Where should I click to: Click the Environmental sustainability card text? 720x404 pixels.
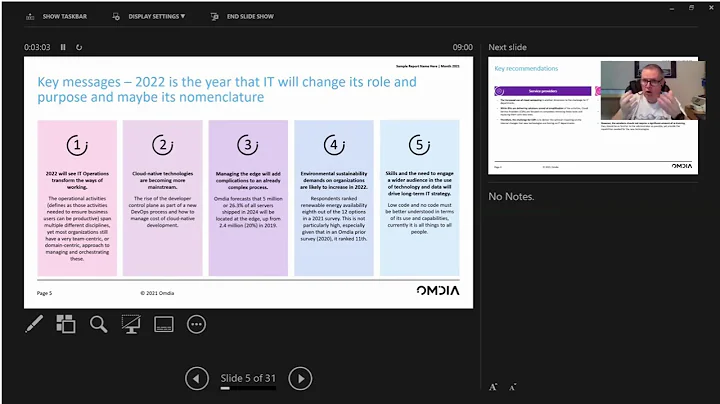(x=334, y=206)
